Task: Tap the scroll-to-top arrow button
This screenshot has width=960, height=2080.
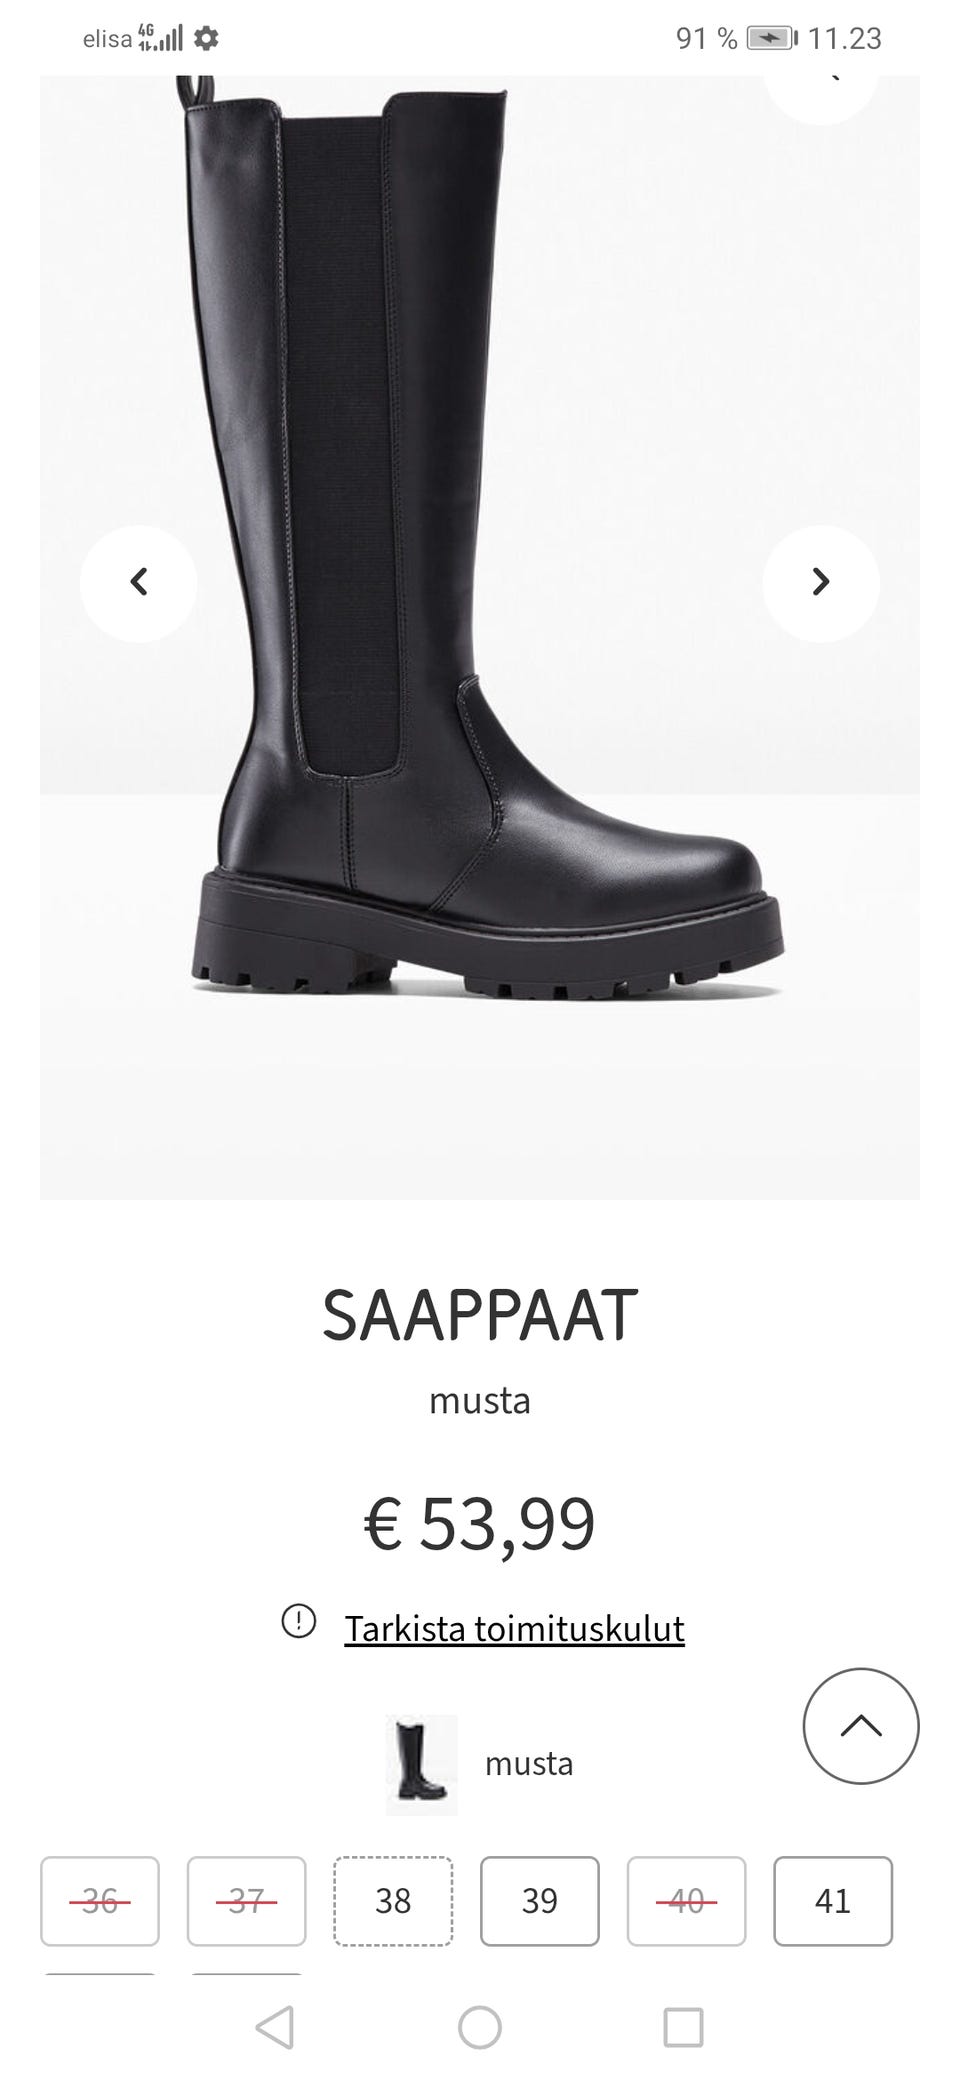Action: [861, 1725]
